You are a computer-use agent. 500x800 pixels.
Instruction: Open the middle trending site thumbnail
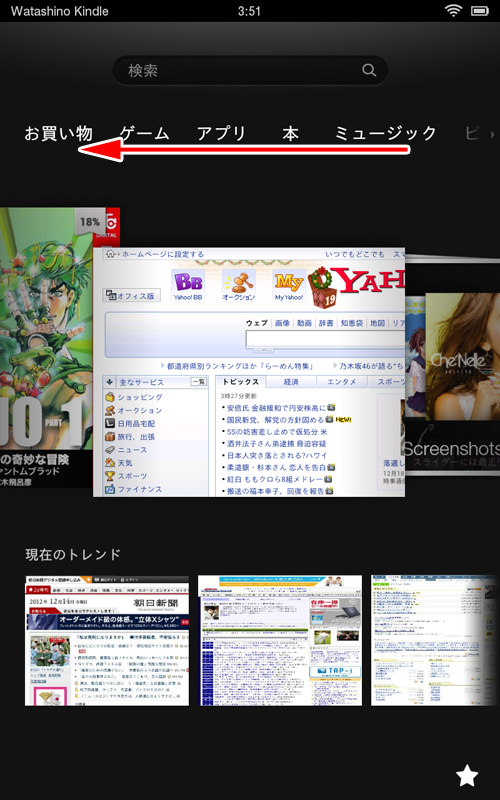pyautogui.click(x=280, y=641)
